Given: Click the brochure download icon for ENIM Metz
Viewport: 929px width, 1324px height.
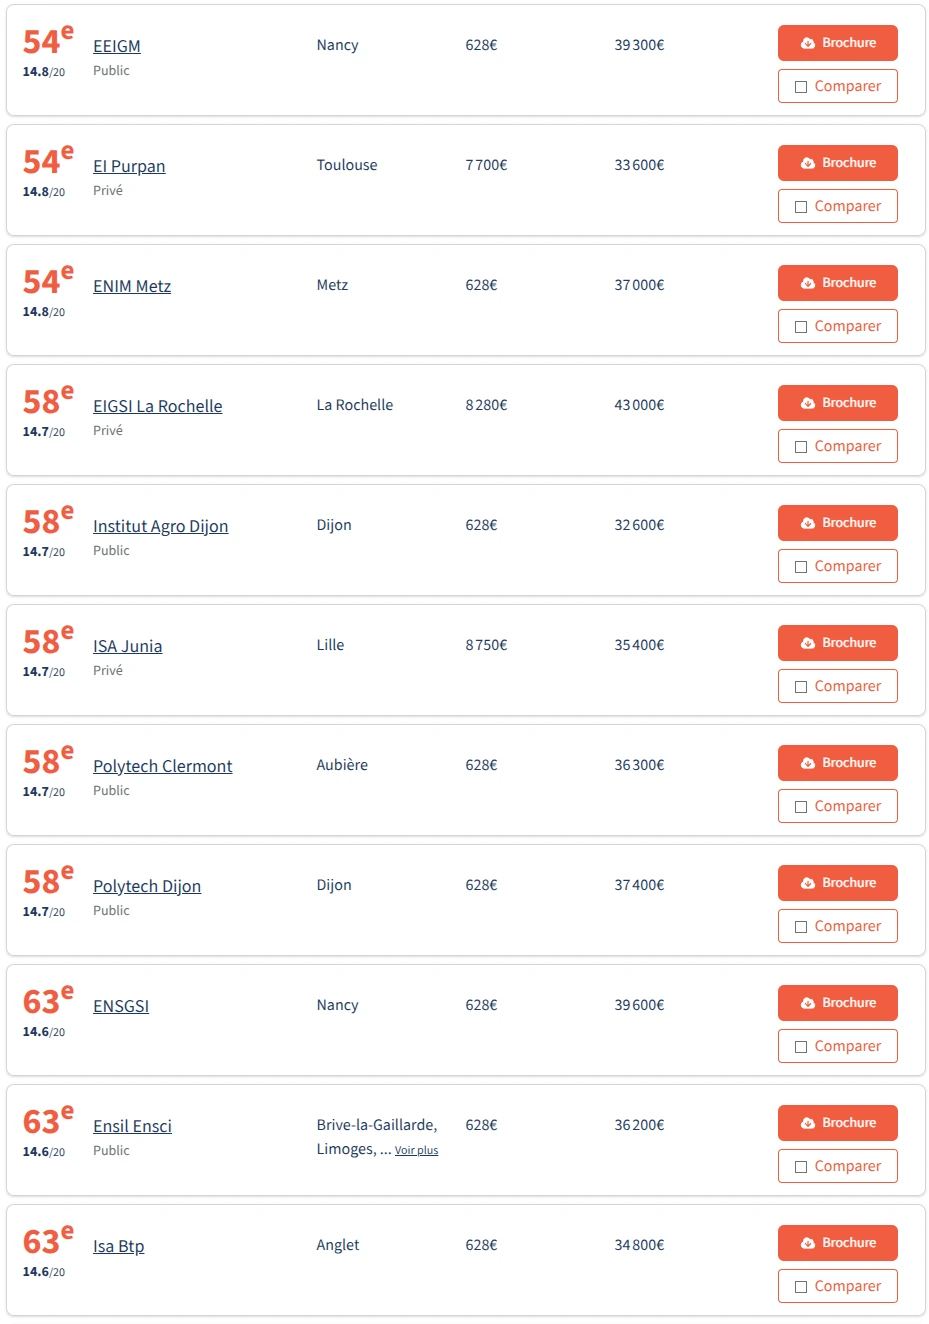Looking at the screenshot, I should click(x=808, y=283).
